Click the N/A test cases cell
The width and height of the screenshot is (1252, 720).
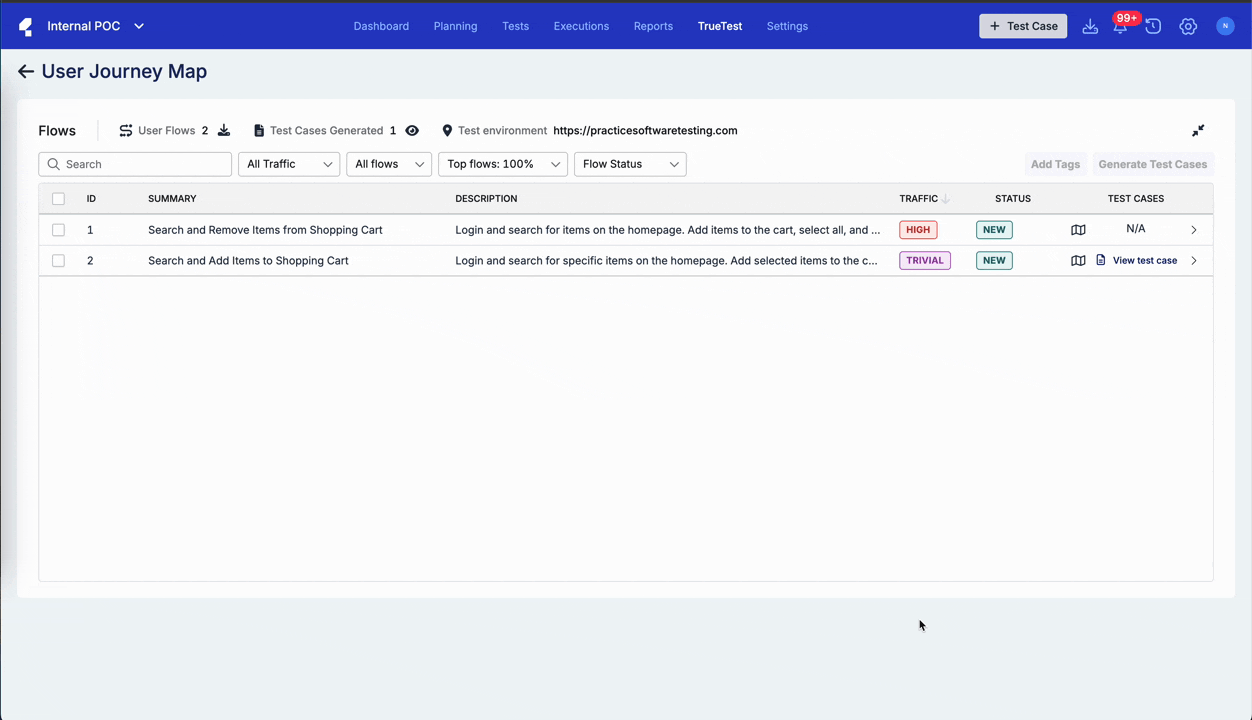(x=1136, y=229)
